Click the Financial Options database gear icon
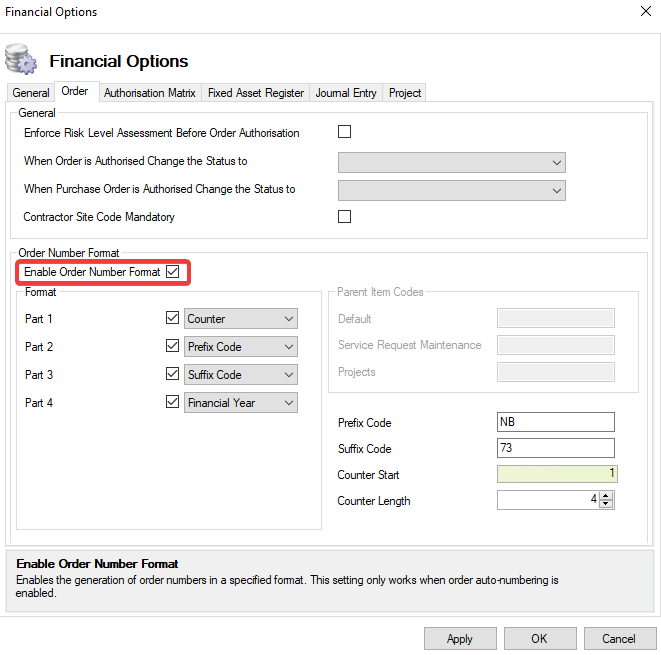This screenshot has width=661, height=655. tap(21, 59)
